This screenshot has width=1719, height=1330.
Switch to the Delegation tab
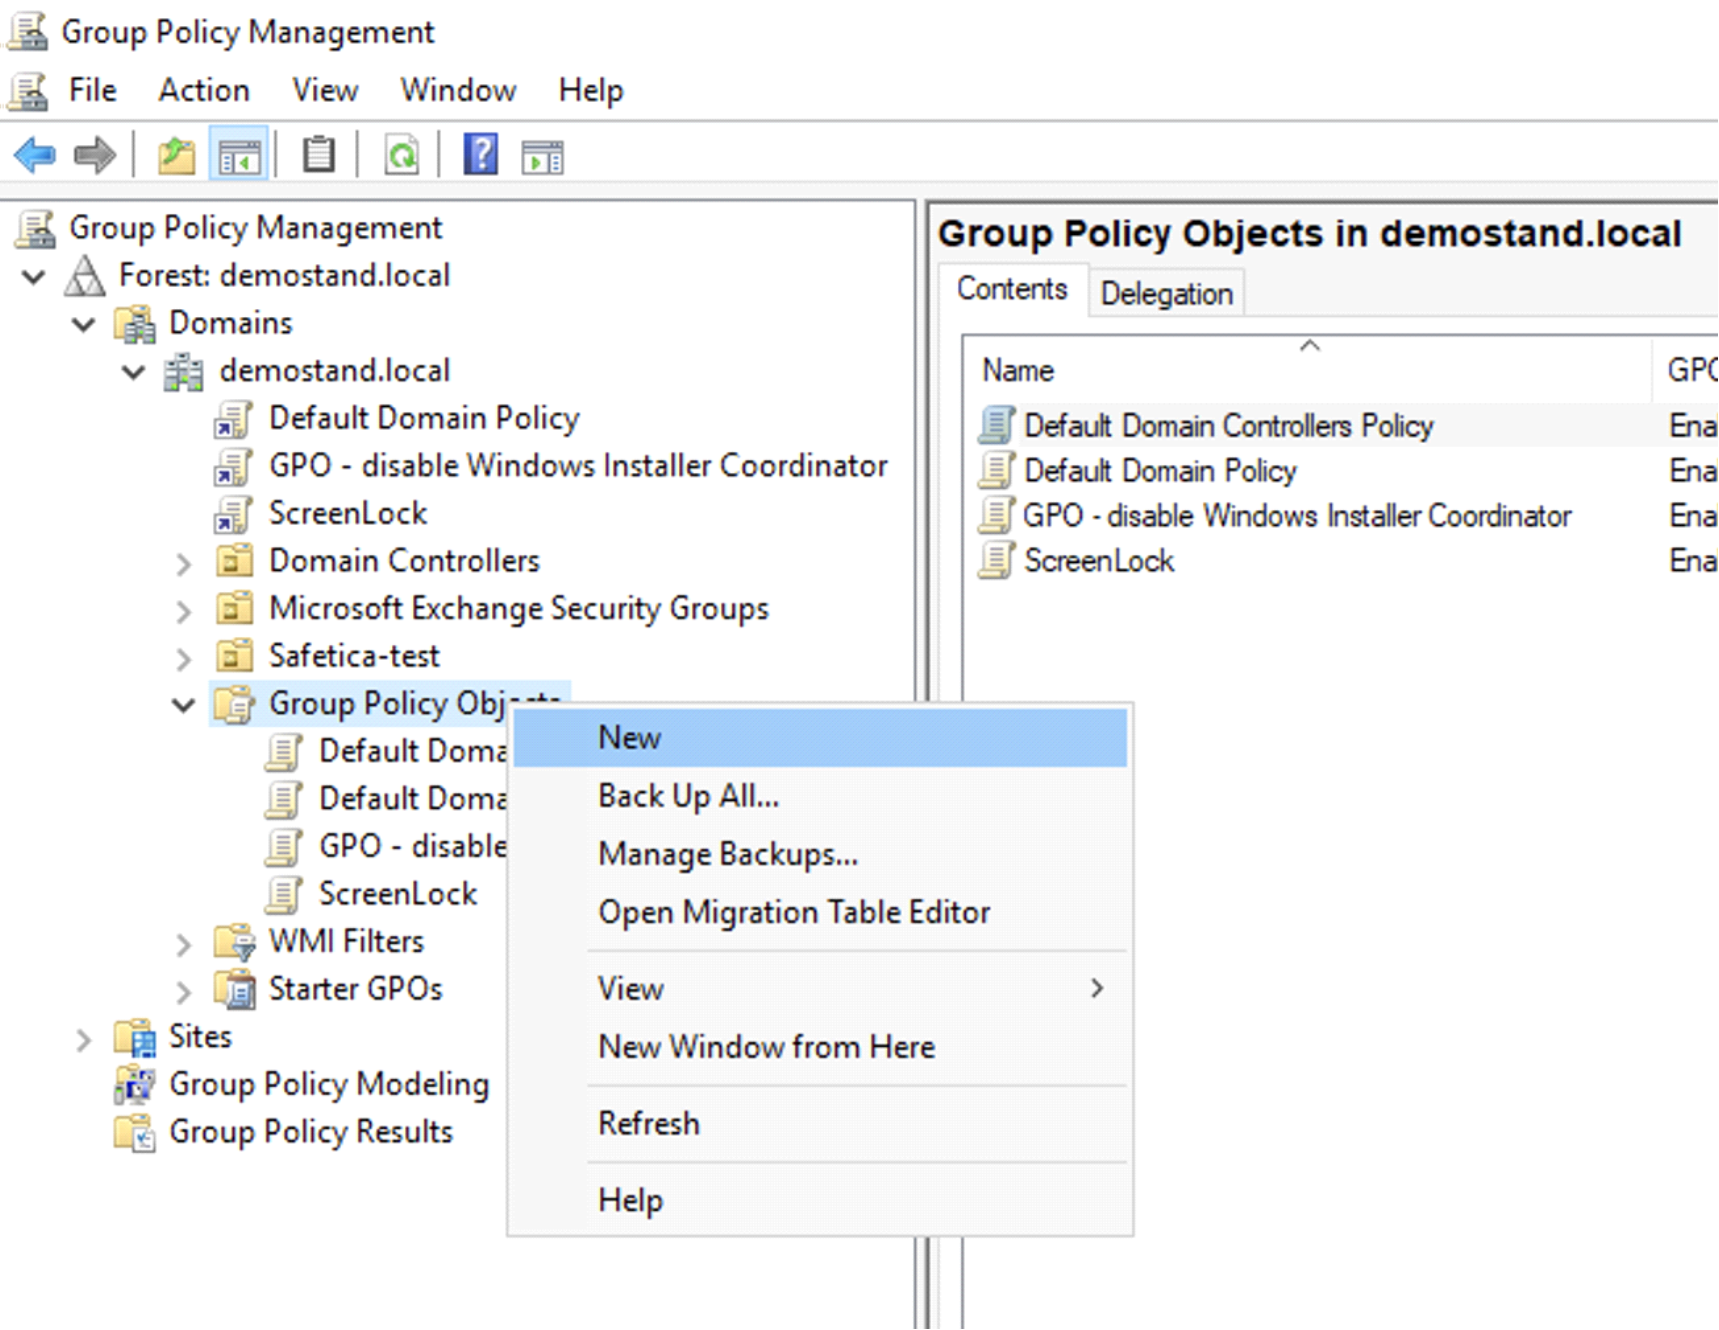pos(1166,294)
